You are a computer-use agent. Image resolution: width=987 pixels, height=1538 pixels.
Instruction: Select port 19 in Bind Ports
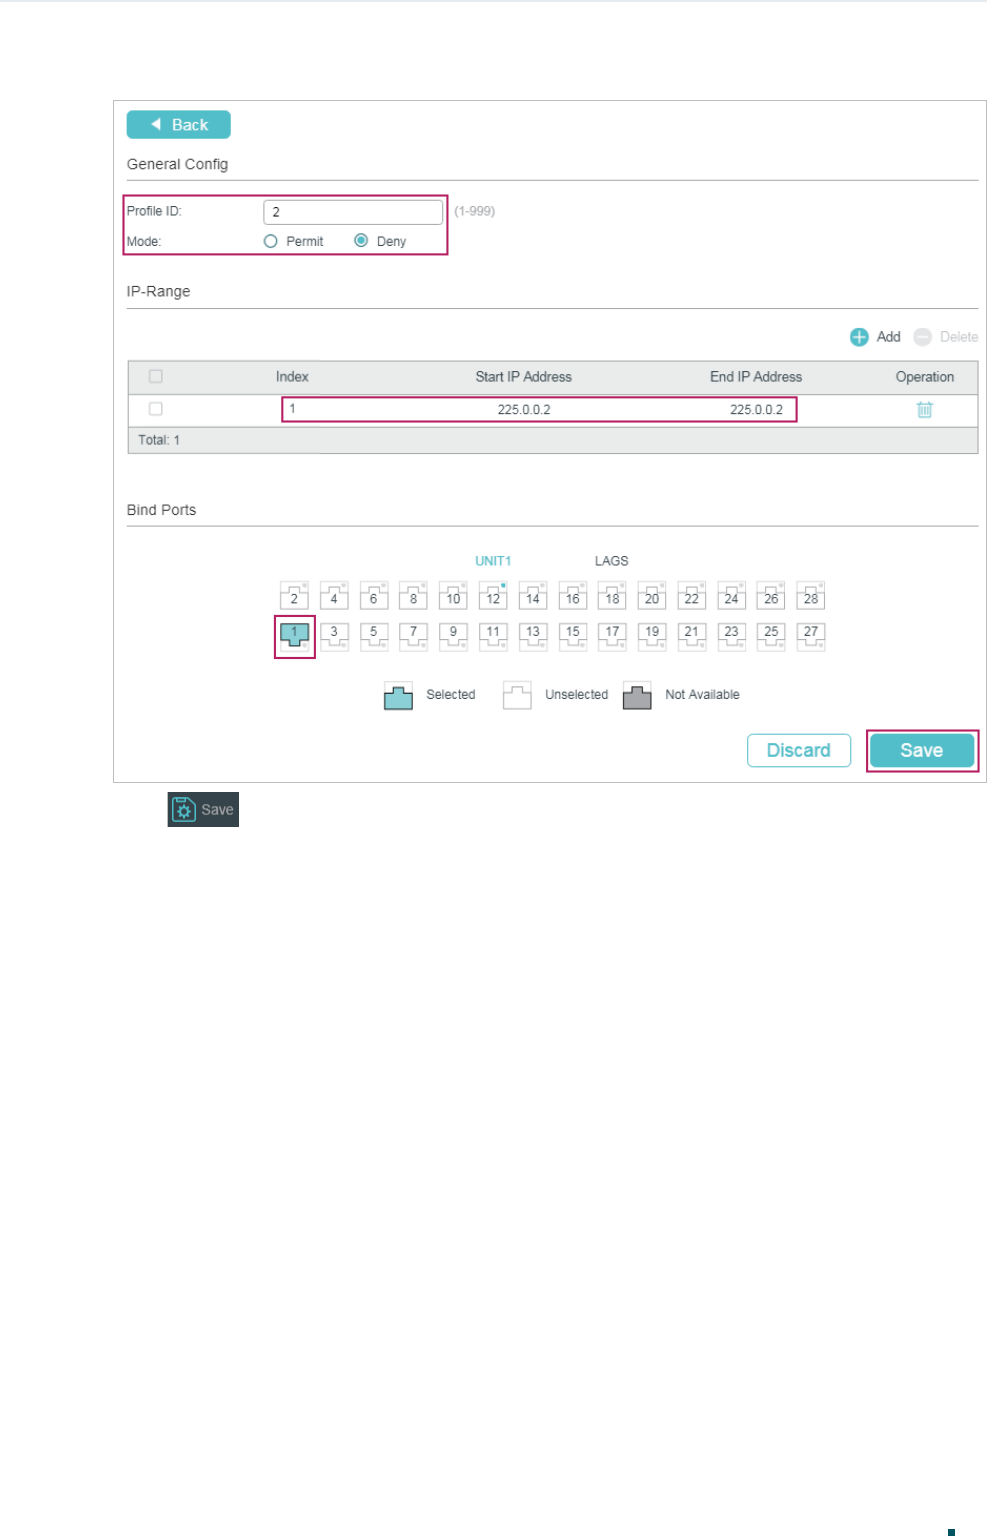click(652, 635)
